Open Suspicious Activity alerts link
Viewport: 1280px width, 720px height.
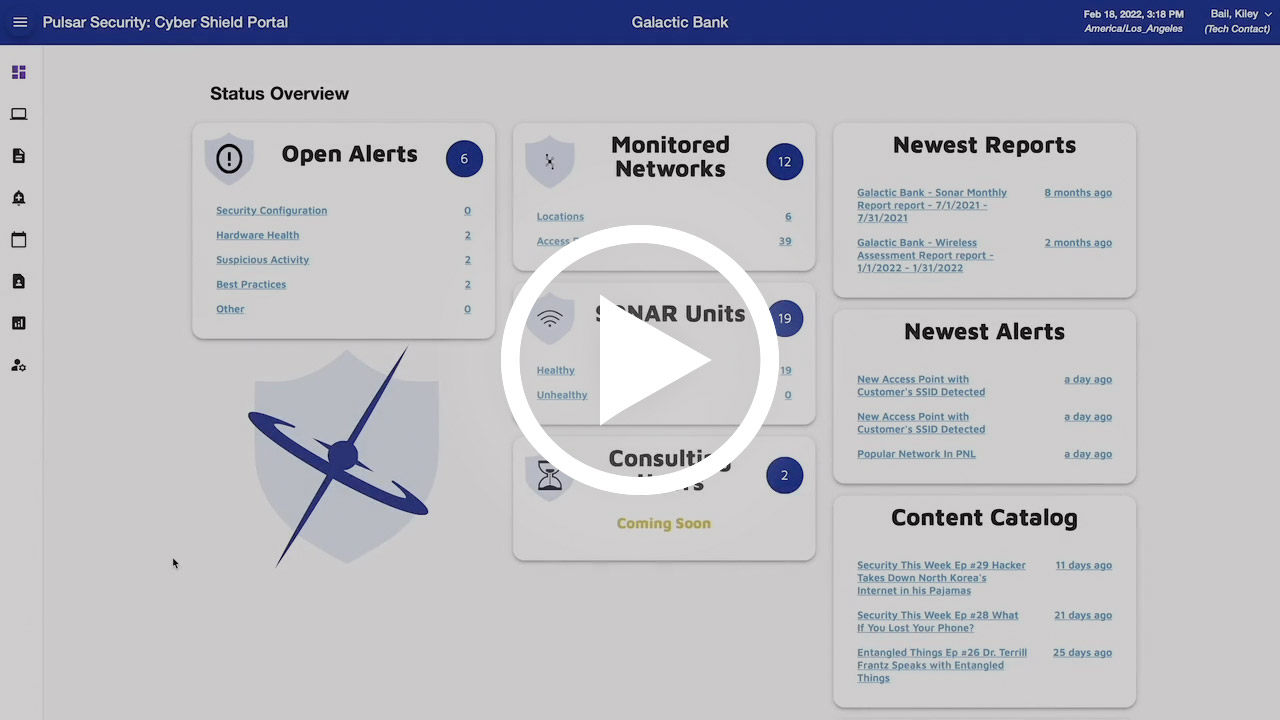[x=262, y=260]
